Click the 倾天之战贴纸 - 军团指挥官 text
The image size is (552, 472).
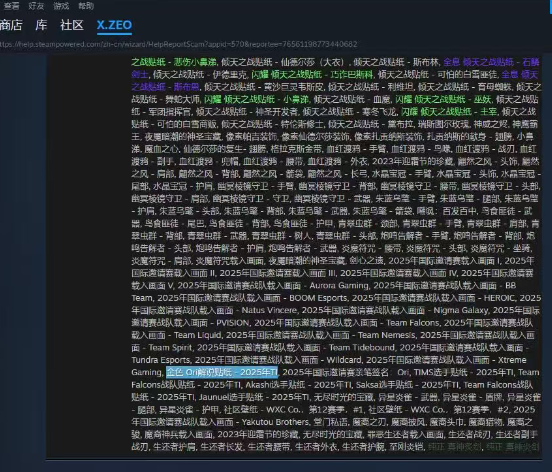click(335, 106)
